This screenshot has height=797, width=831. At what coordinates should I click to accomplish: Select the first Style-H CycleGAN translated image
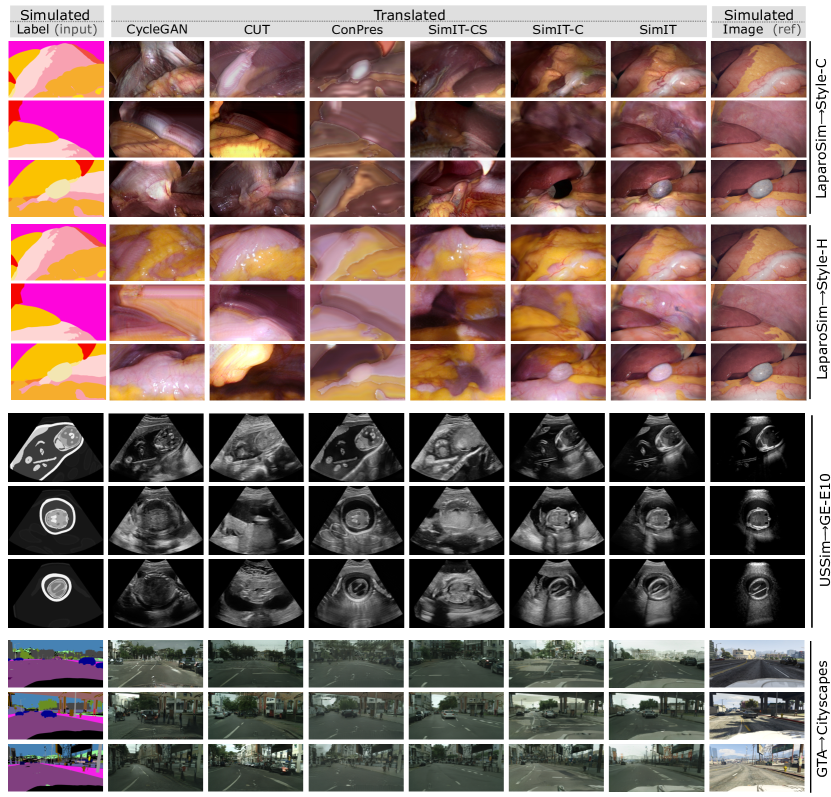click(157, 253)
